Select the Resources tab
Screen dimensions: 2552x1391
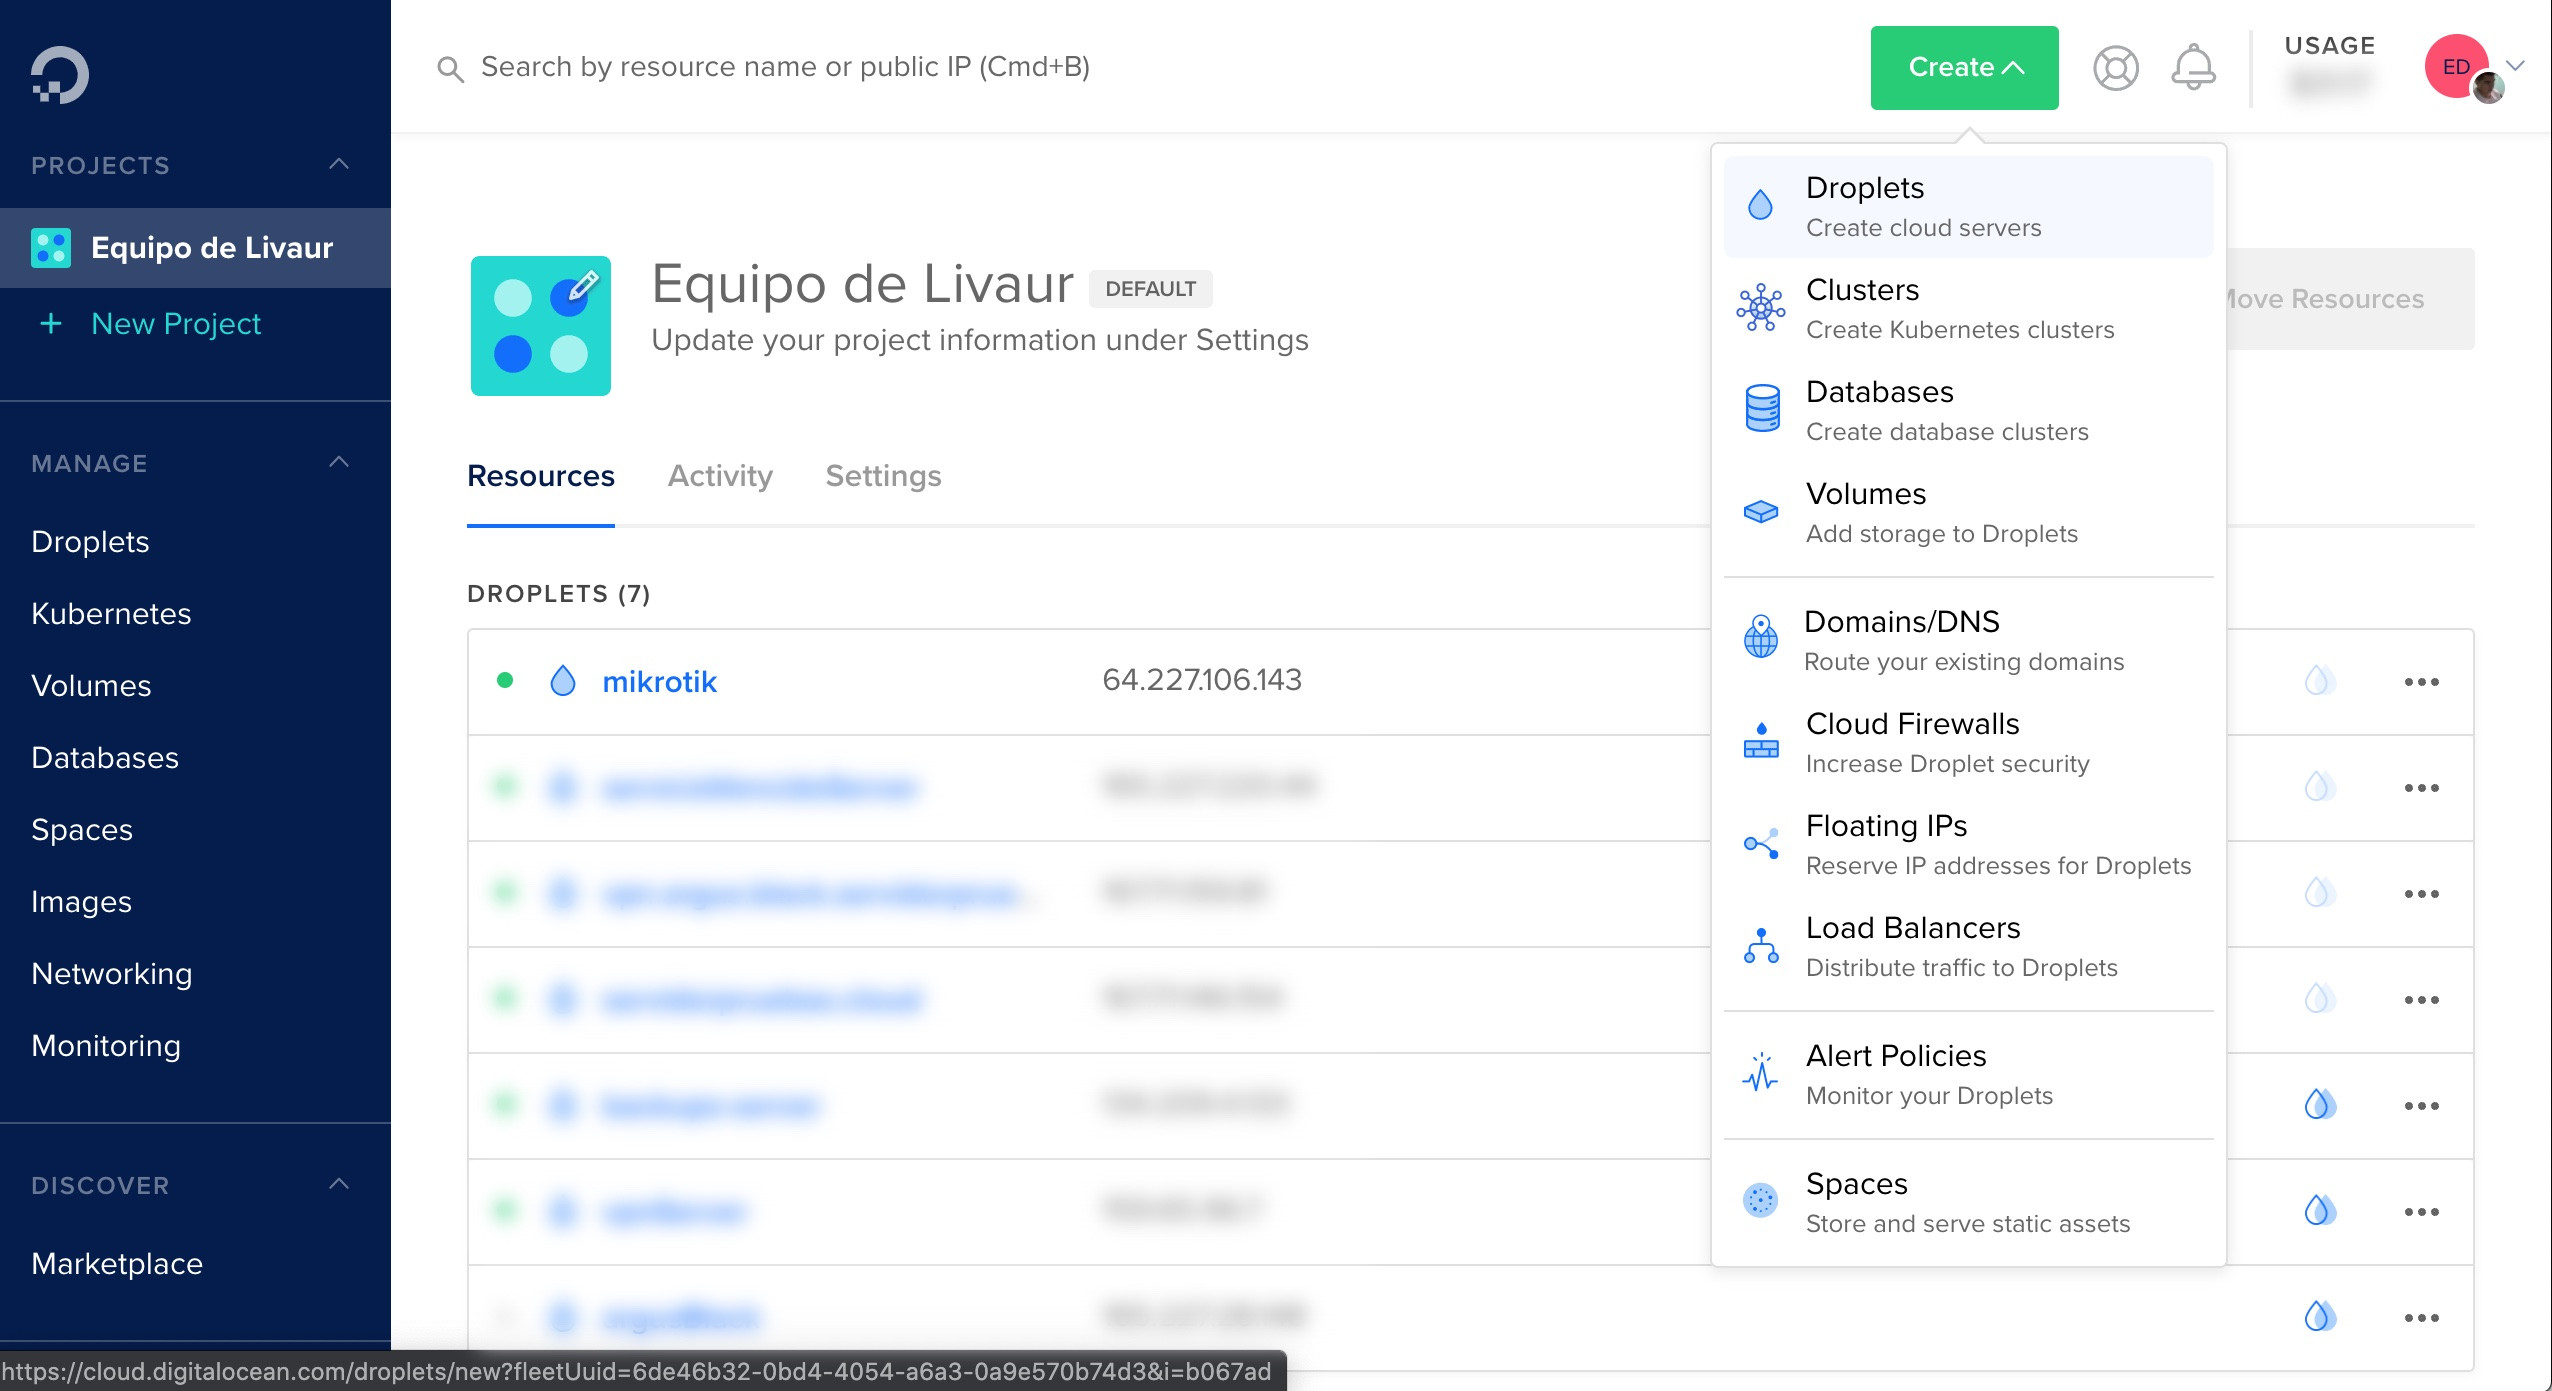click(x=541, y=476)
